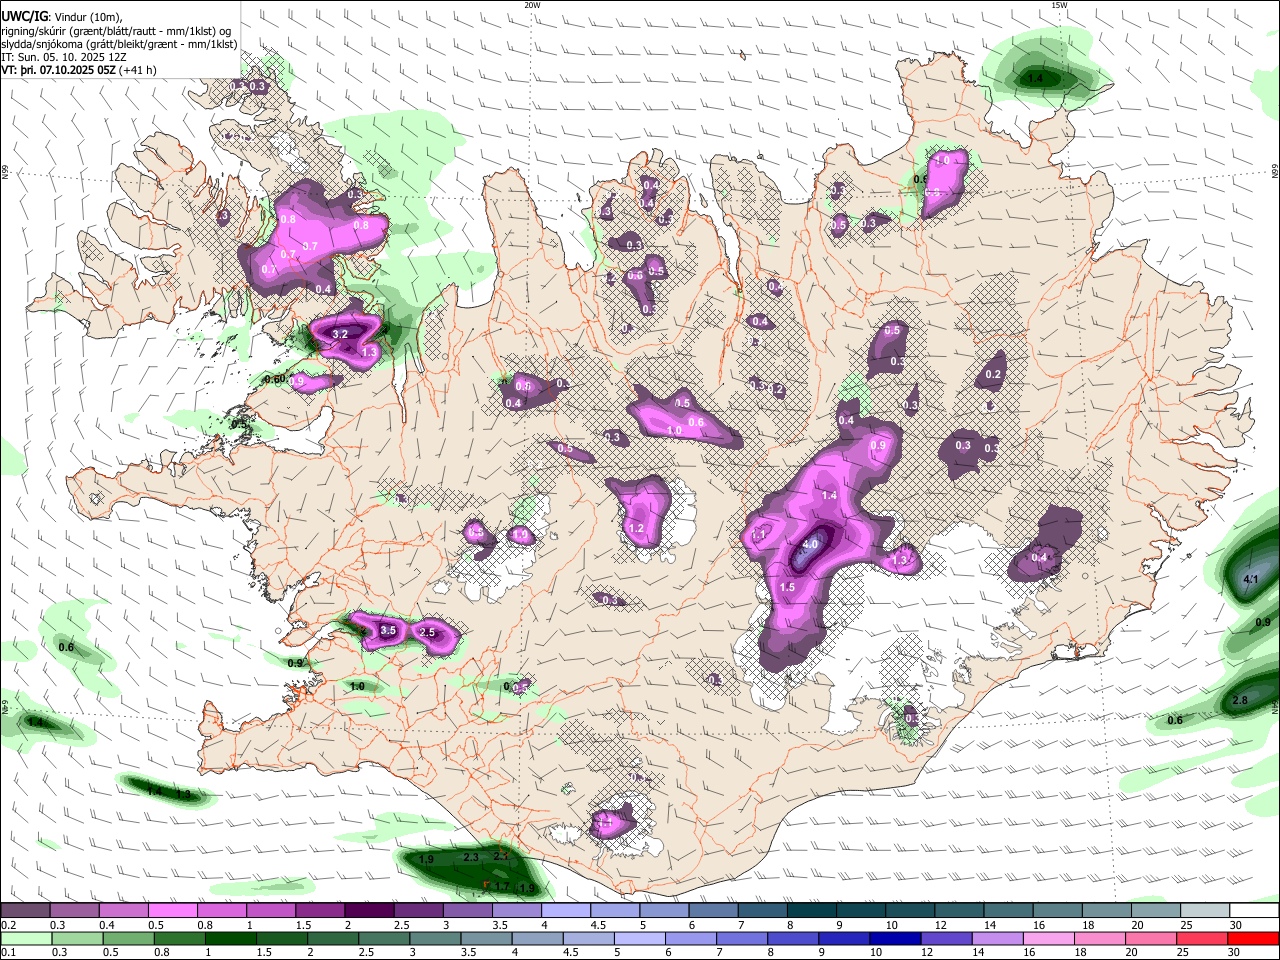Select the "1.4" label in the northeast offshore rain cell
Image resolution: width=1280 pixels, height=960 pixels.
click(x=1036, y=79)
